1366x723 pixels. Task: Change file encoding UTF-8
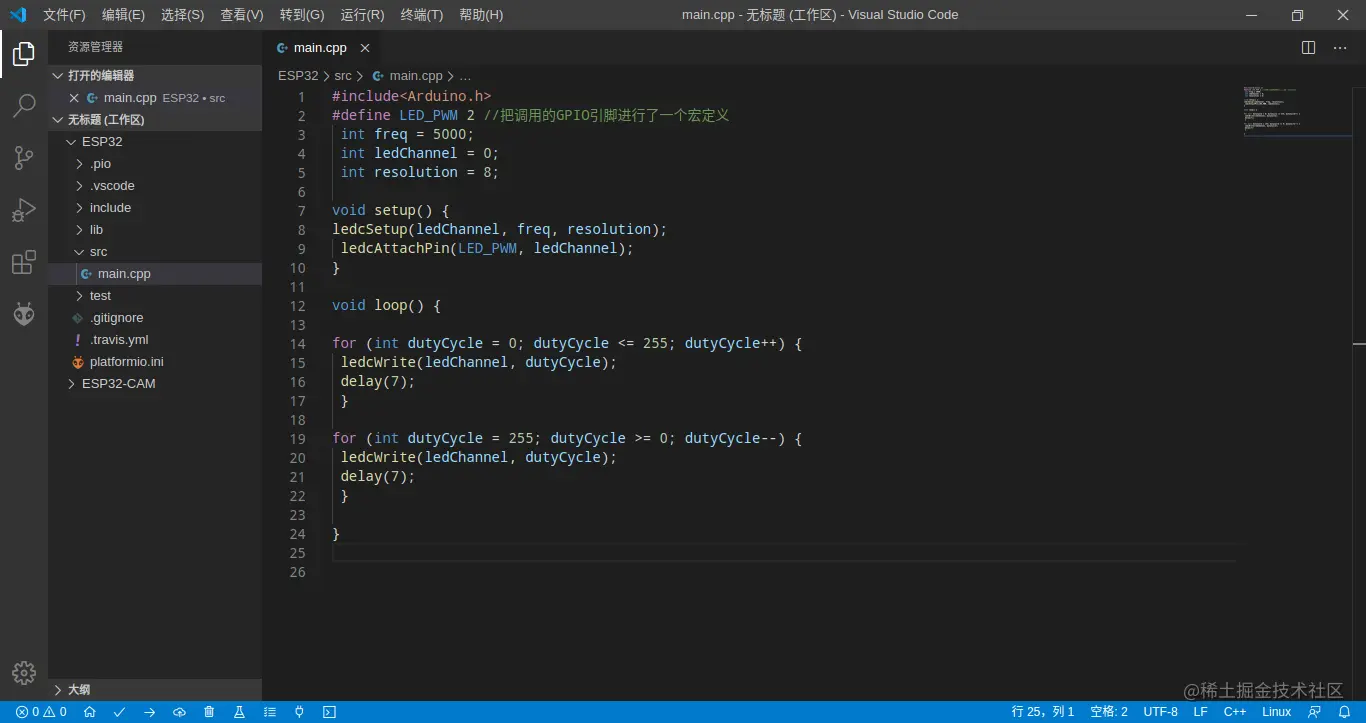tap(1160, 712)
